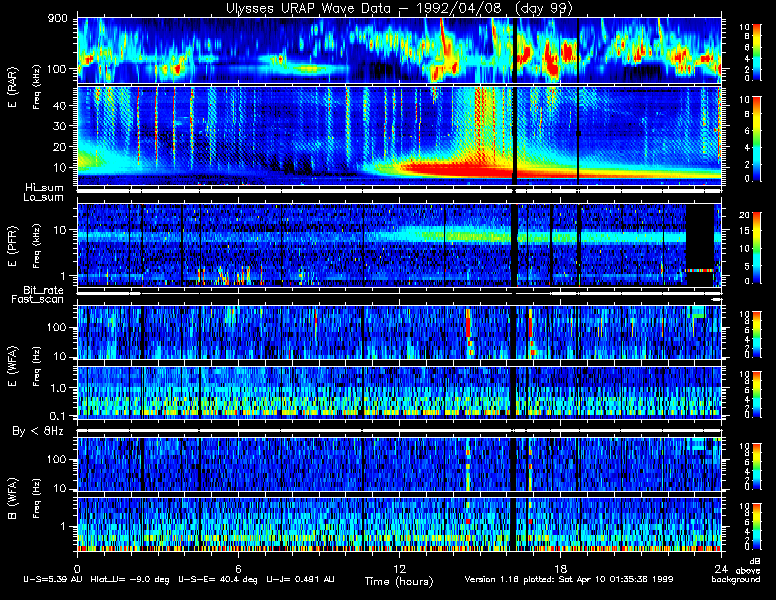Viewport: 776px width, 600px height.
Task: Click the top RAR 100-900 kHz spectrogram panel
Action: point(399,50)
